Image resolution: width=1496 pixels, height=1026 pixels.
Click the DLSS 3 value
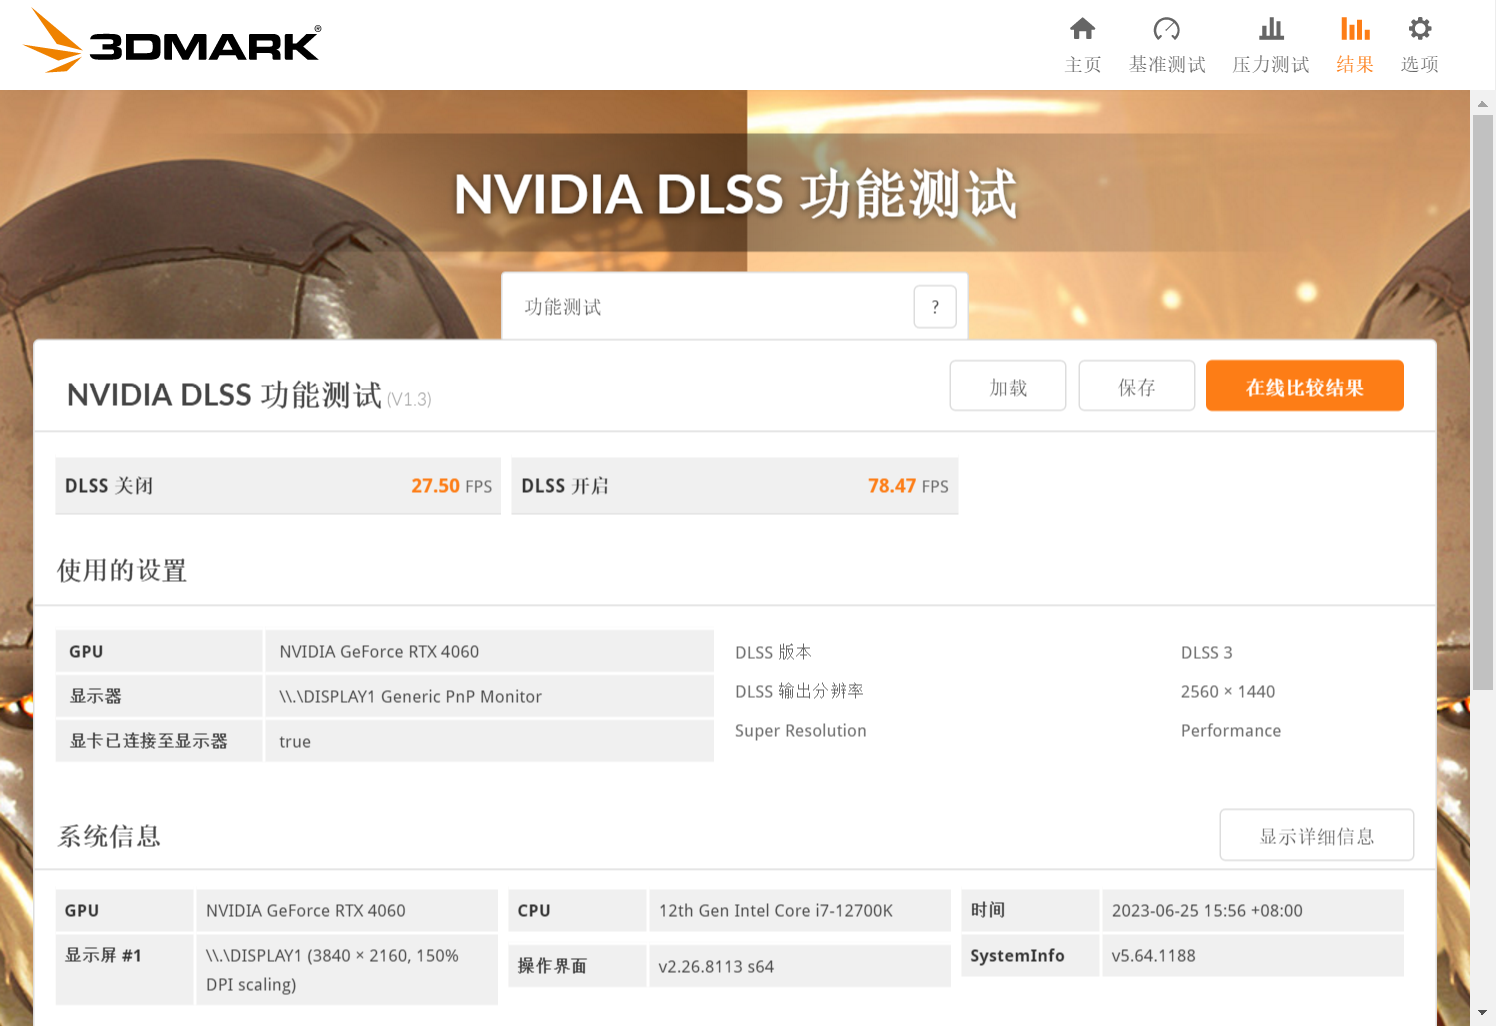[x=1206, y=652]
